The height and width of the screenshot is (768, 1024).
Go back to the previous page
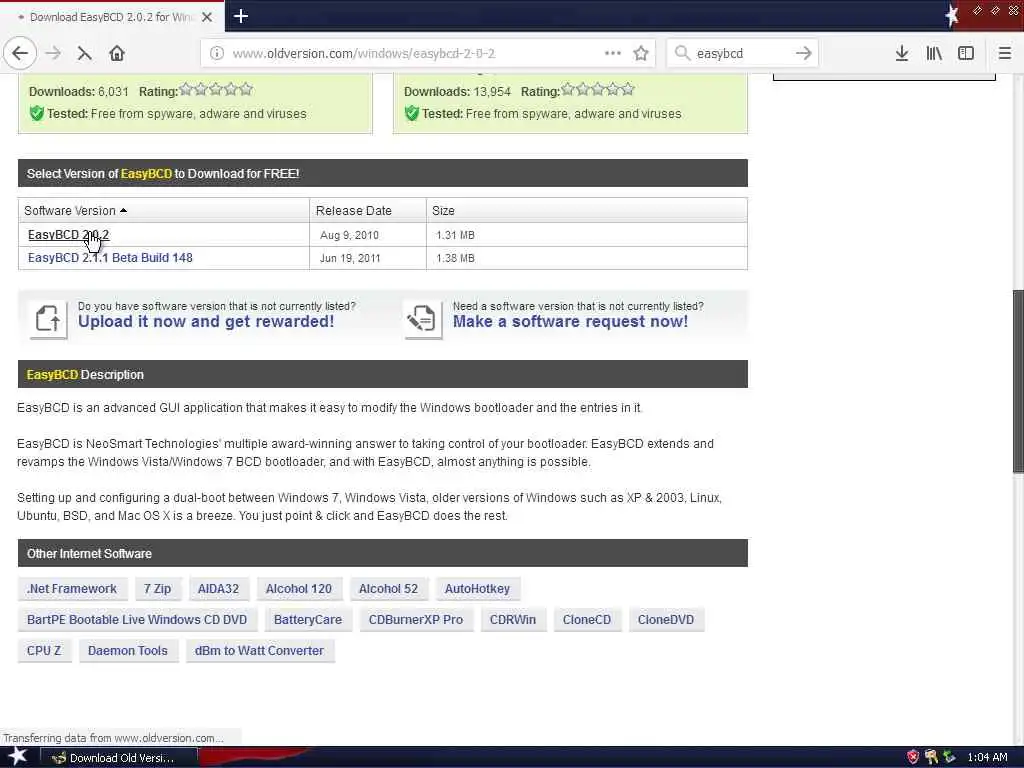[20, 53]
